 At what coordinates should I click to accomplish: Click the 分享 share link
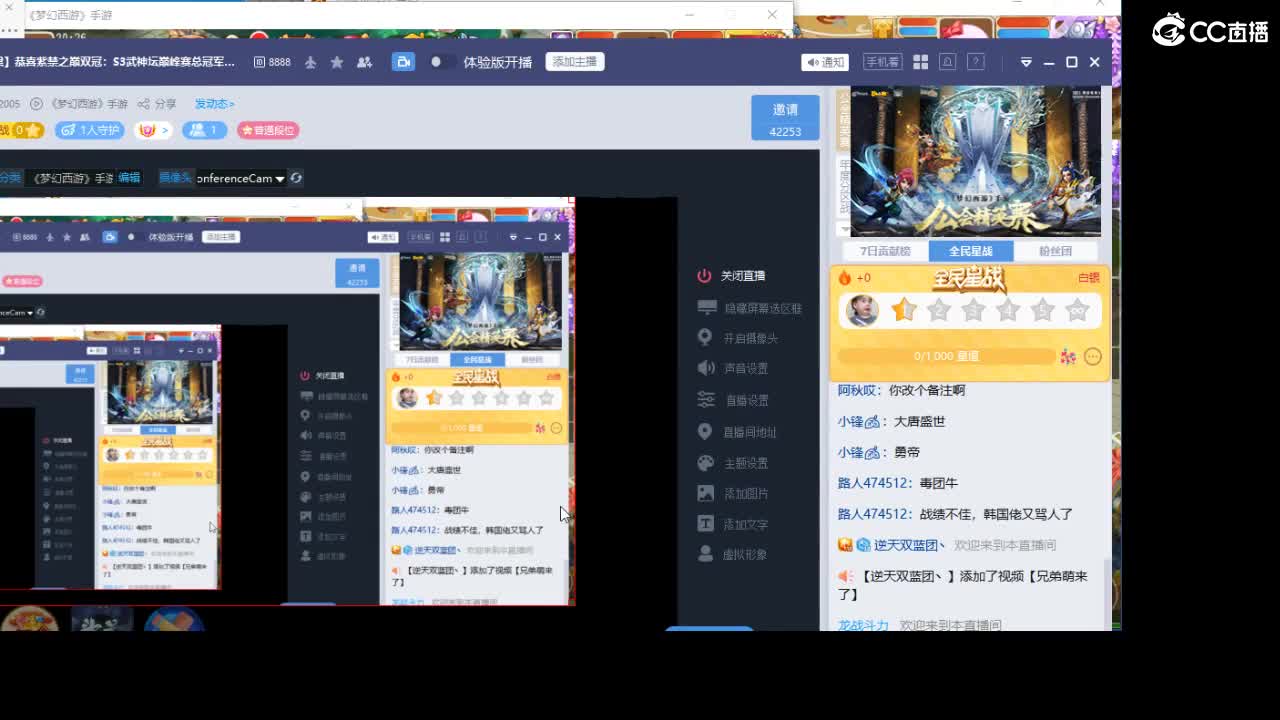[x=157, y=104]
